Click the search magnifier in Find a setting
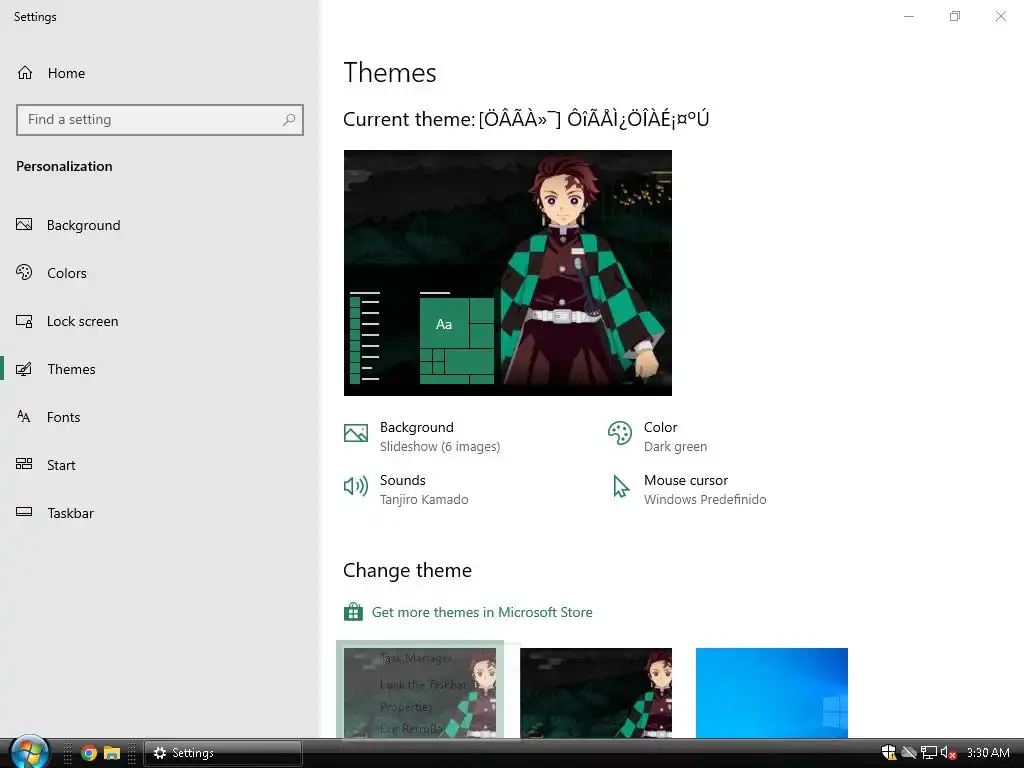The width and height of the screenshot is (1024, 768). pyautogui.click(x=289, y=120)
